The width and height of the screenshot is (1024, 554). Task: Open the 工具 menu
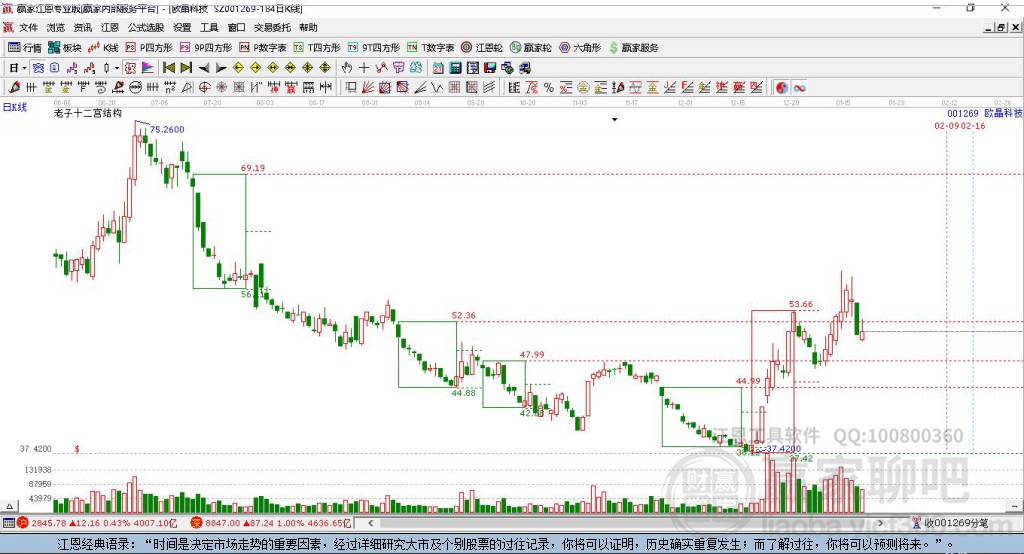tap(209, 27)
